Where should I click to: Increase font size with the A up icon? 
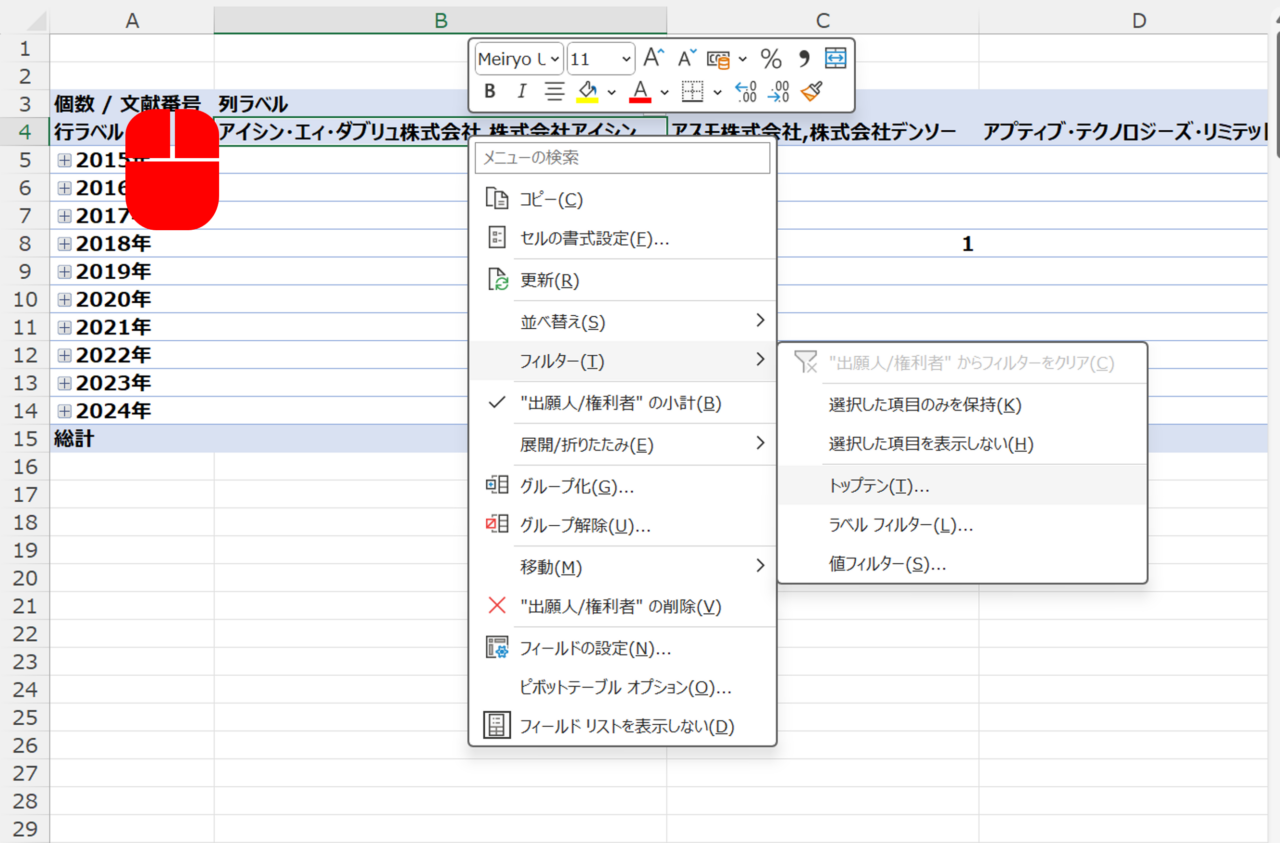tap(653, 58)
